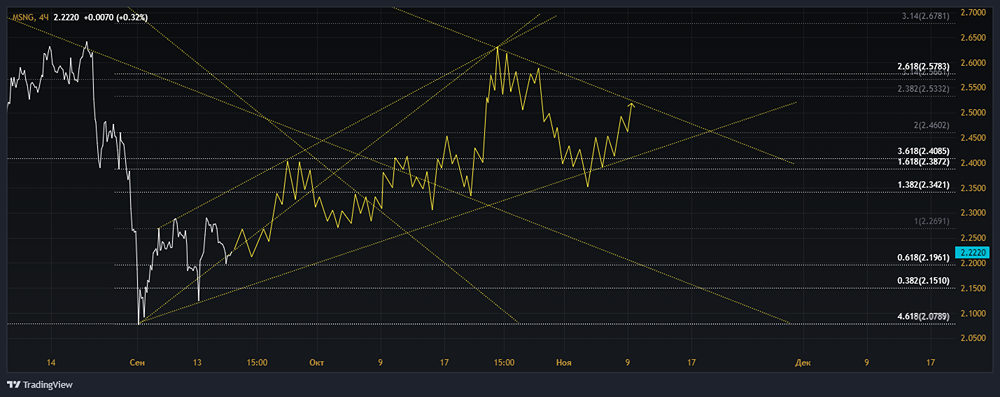This screenshot has width=1000, height=397.
Task: Select the 1(2.2691) Fibonacci level label
Action: (932, 222)
